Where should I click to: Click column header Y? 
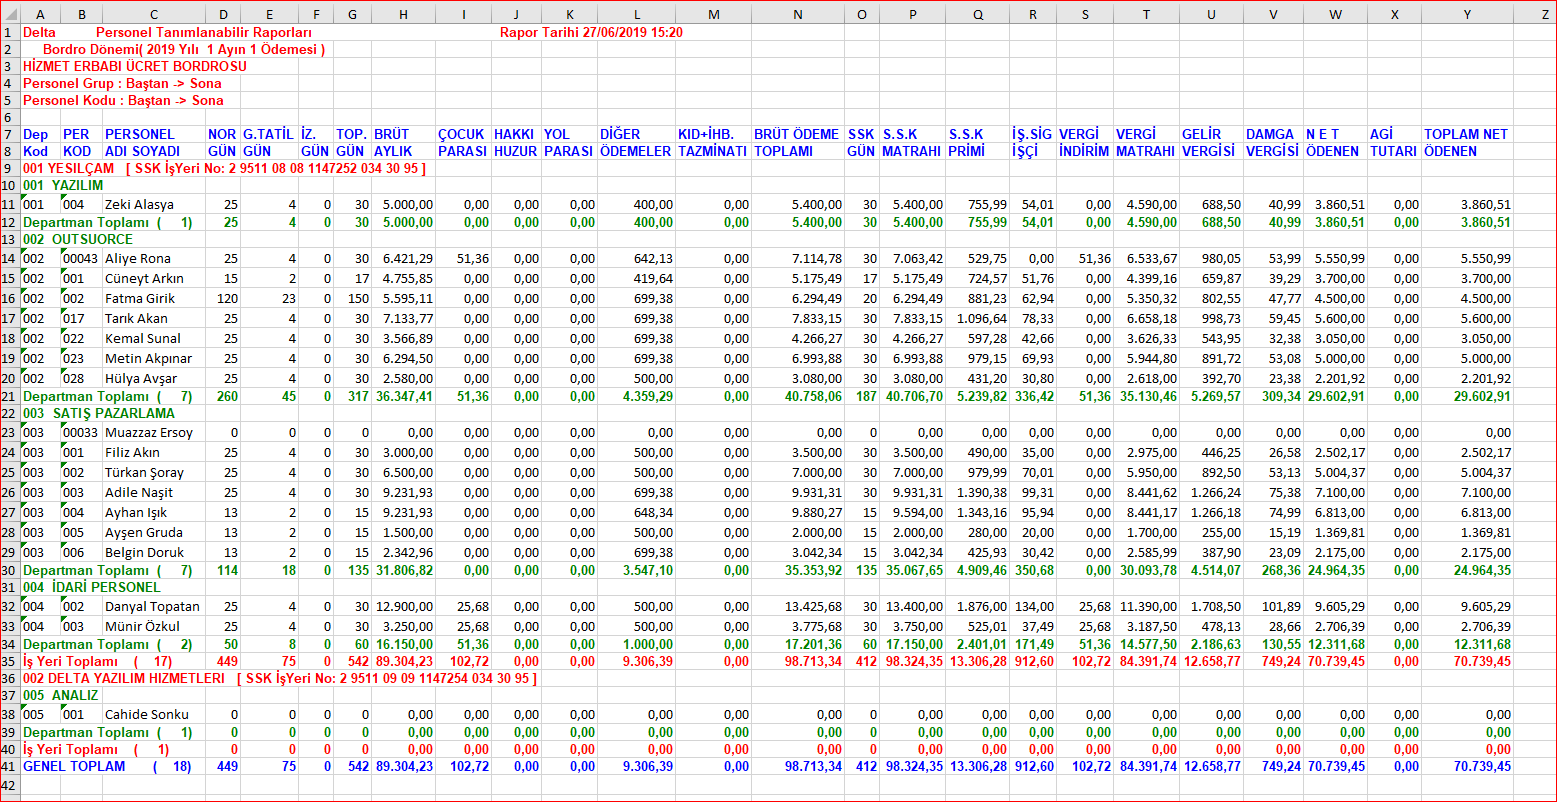point(1467,14)
